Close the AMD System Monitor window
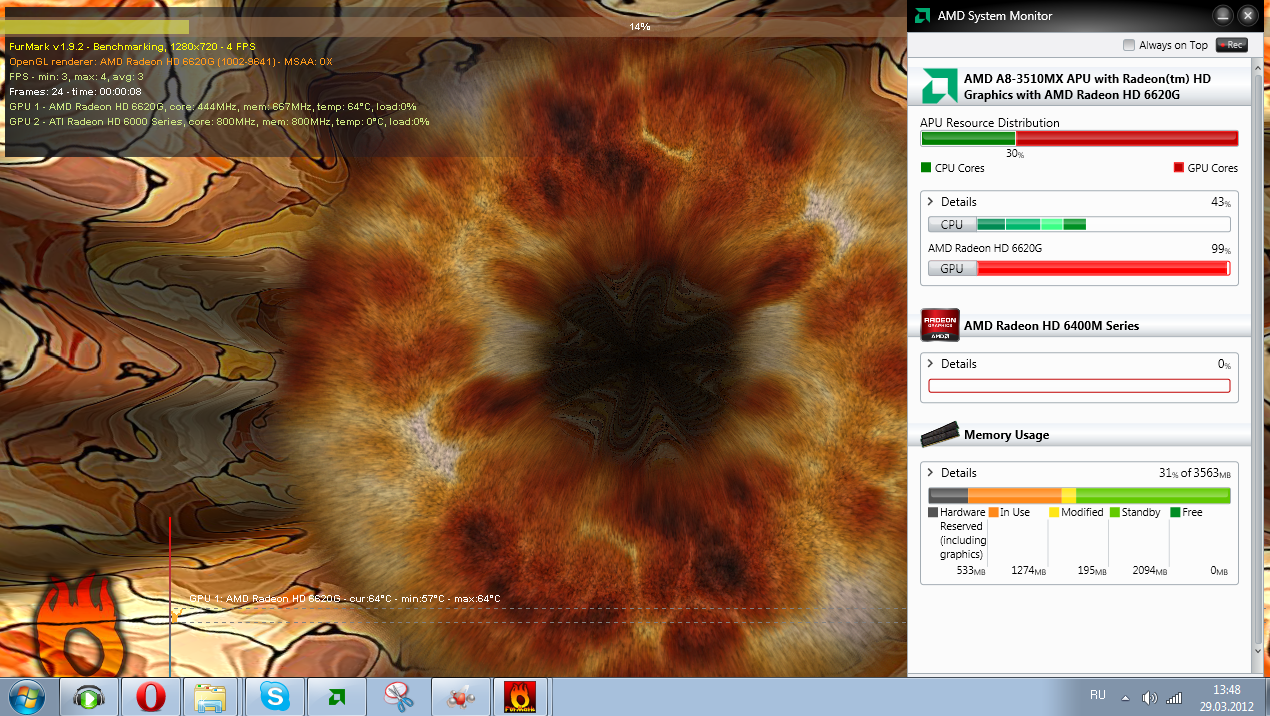The width and height of the screenshot is (1270, 716). [1246, 16]
